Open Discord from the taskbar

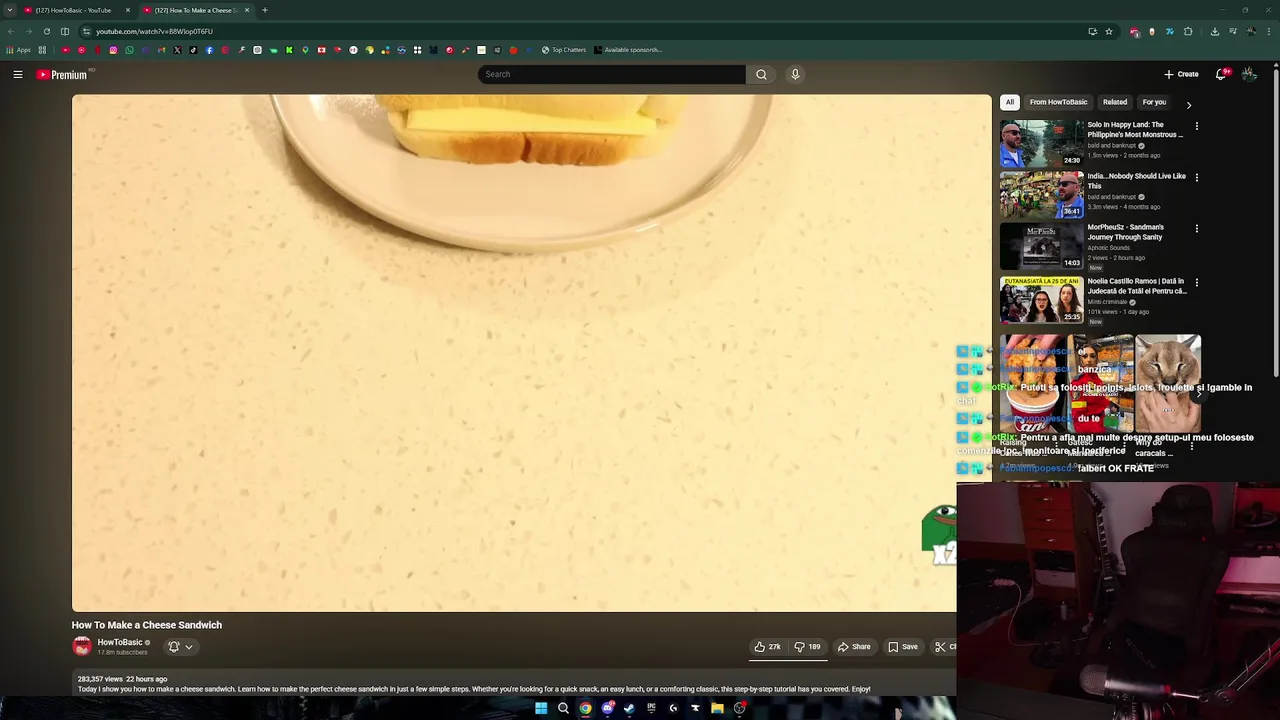coord(607,708)
